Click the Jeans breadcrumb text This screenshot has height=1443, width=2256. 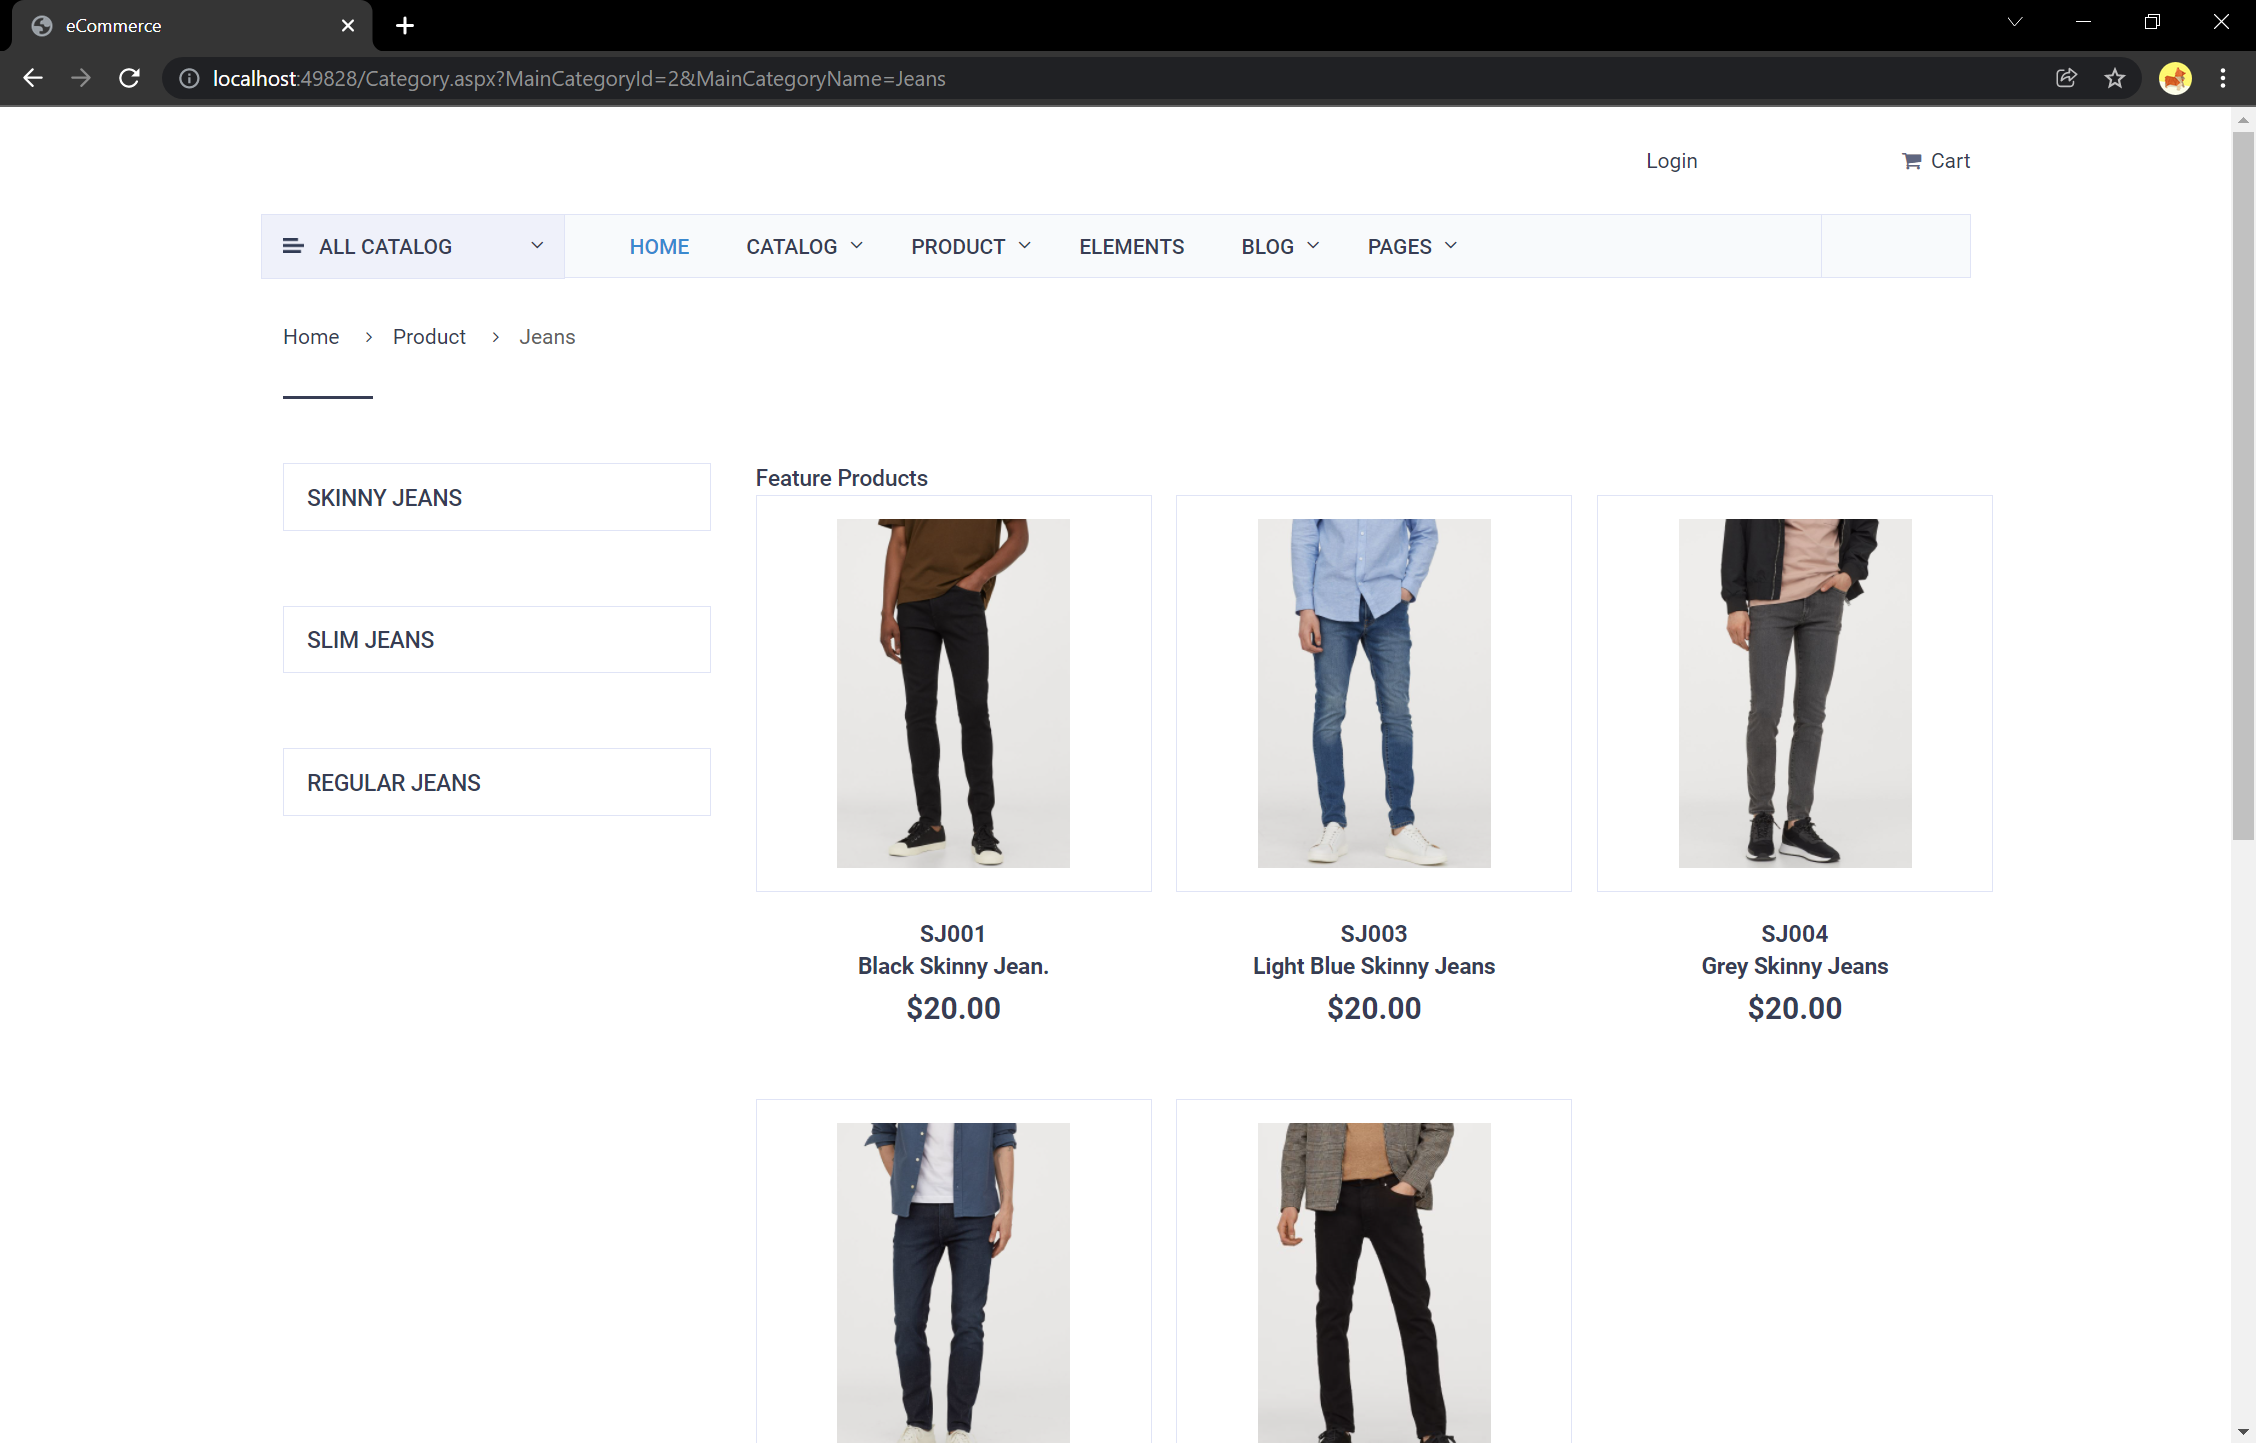pyautogui.click(x=547, y=337)
